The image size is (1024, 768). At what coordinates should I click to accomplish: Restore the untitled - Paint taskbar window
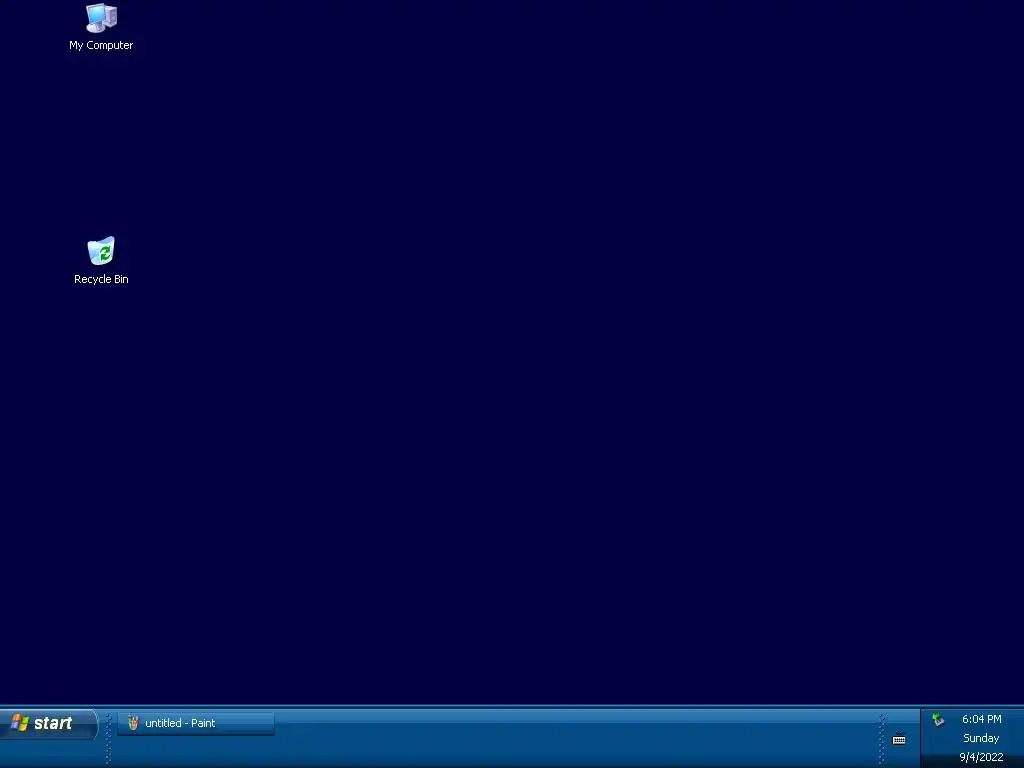pyautogui.click(x=196, y=723)
